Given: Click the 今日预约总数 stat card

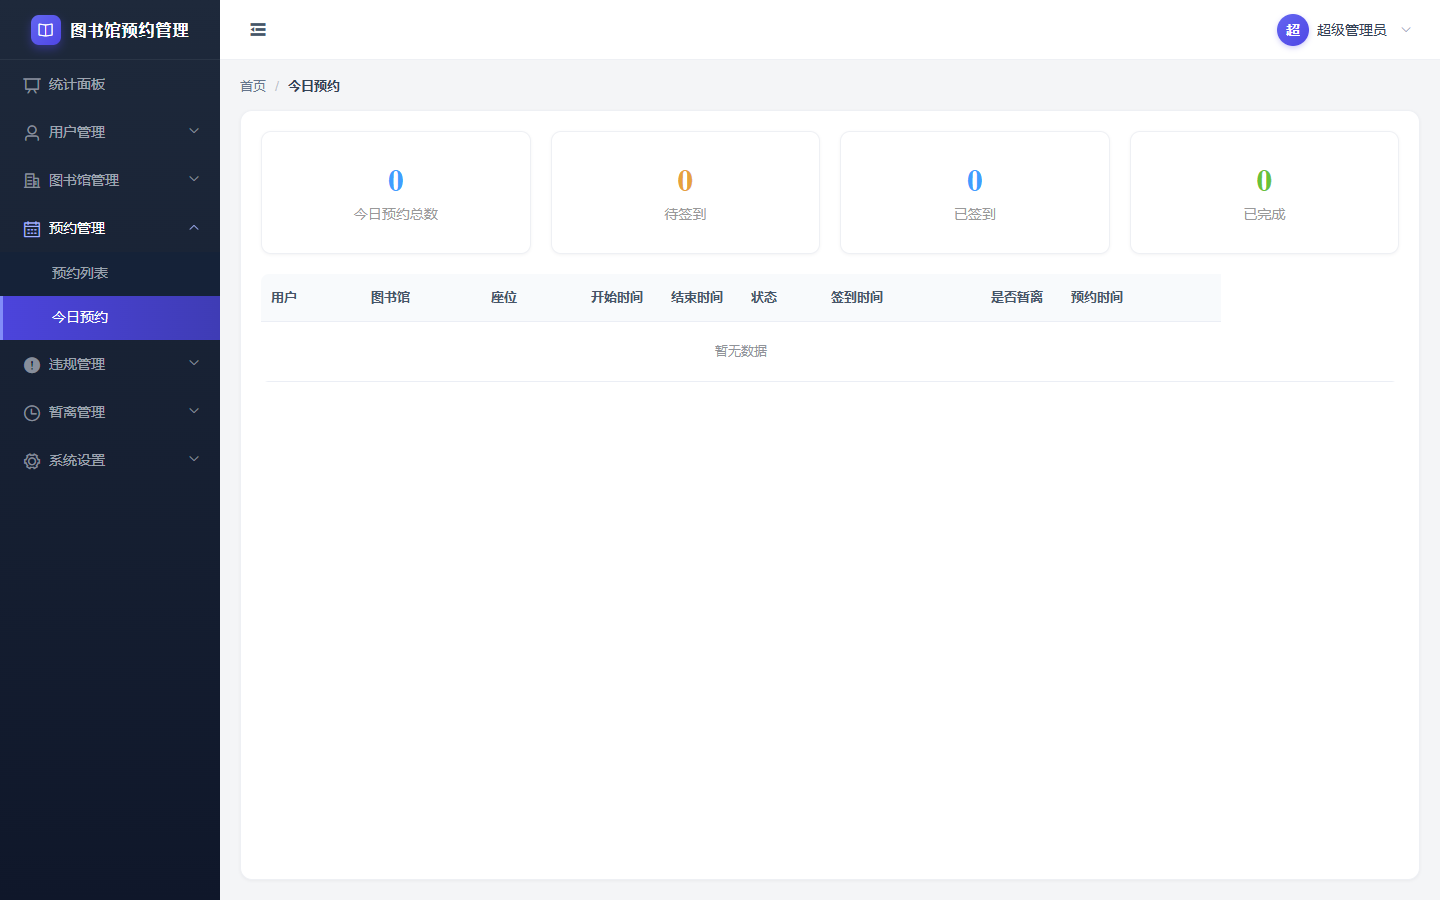Looking at the screenshot, I should [396, 192].
